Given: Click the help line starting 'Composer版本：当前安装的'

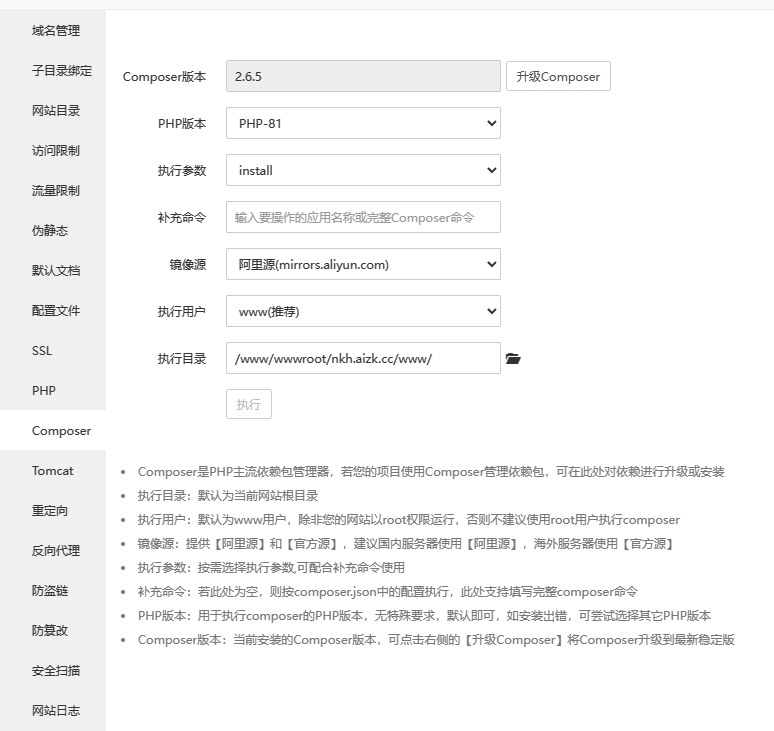Looking at the screenshot, I should pyautogui.click(x=436, y=640).
